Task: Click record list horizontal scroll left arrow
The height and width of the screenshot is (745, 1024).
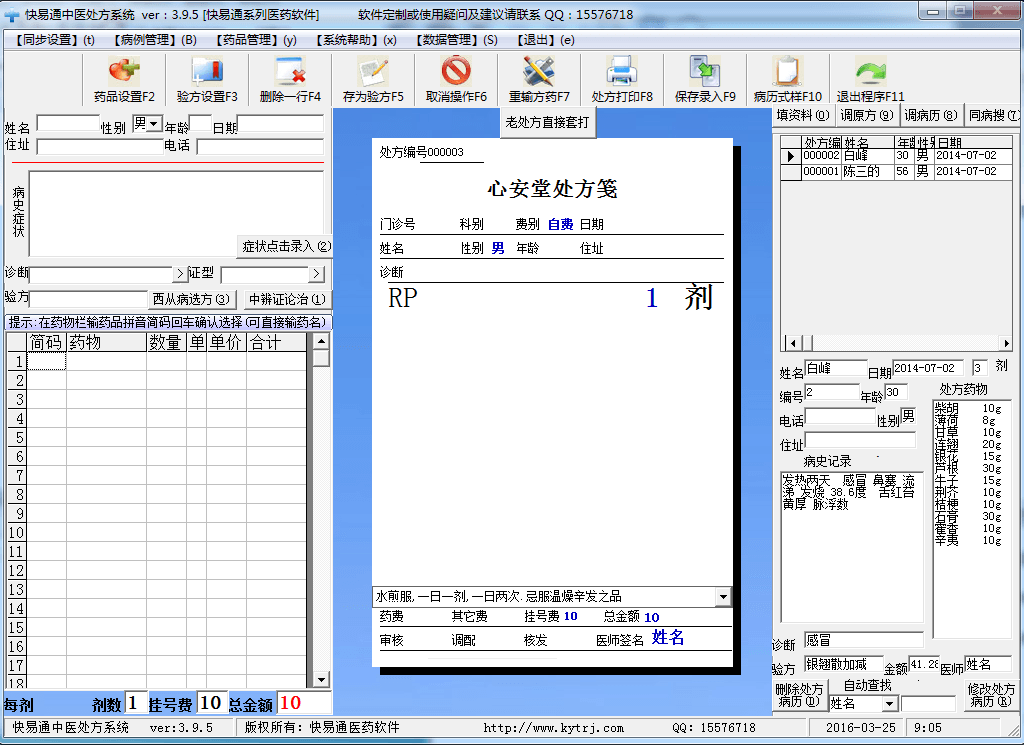Action: tap(793, 343)
